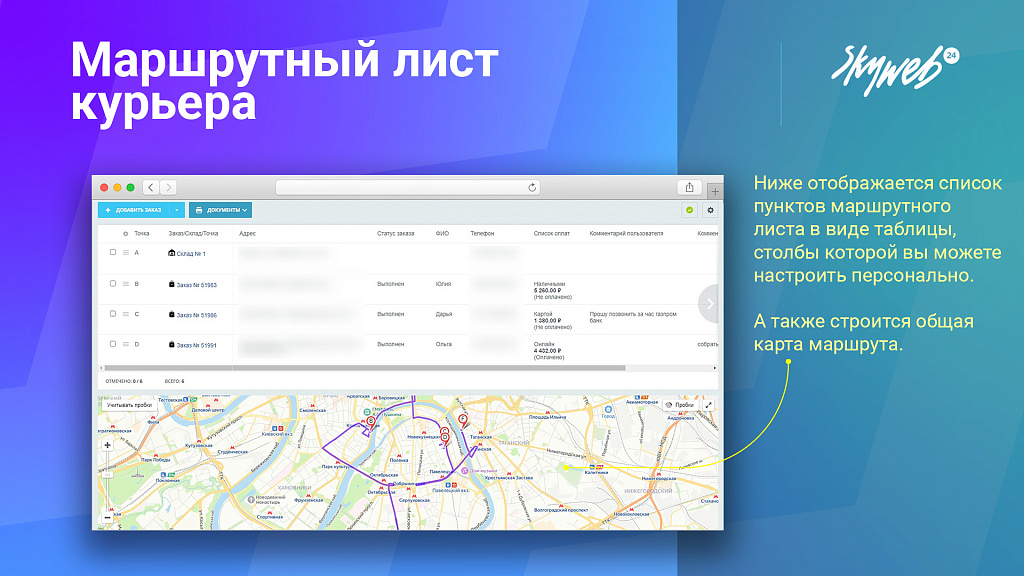The width and height of the screenshot is (1024, 576).
Task: Click the browser share icon
Action: [690, 186]
